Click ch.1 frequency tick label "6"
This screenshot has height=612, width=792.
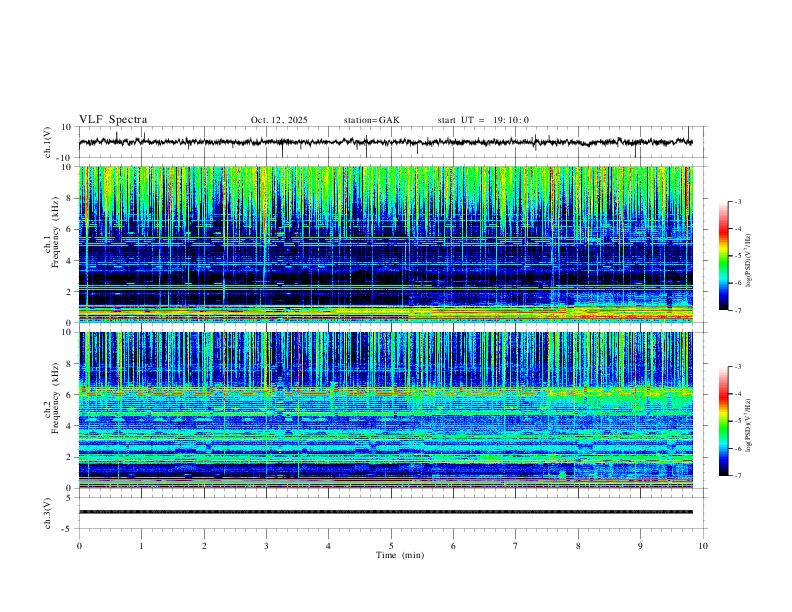click(x=69, y=229)
